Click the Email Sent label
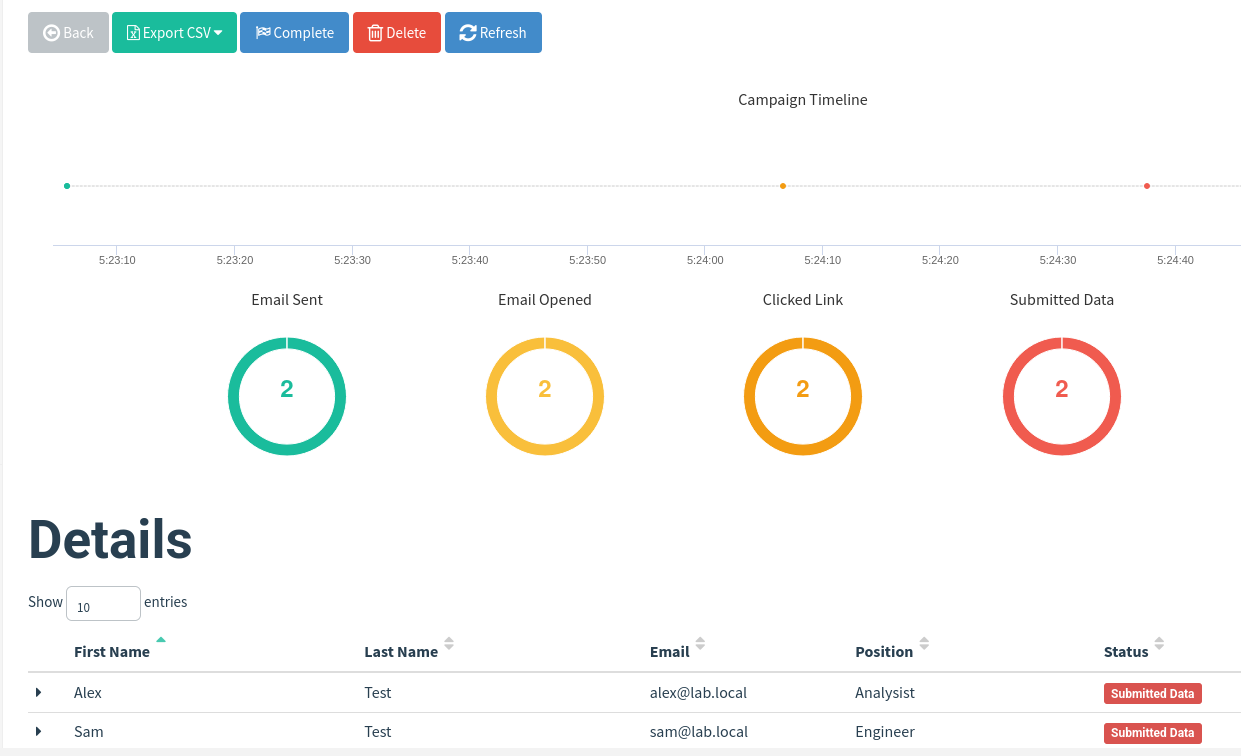Viewport: 1241px width, 756px height. click(287, 300)
